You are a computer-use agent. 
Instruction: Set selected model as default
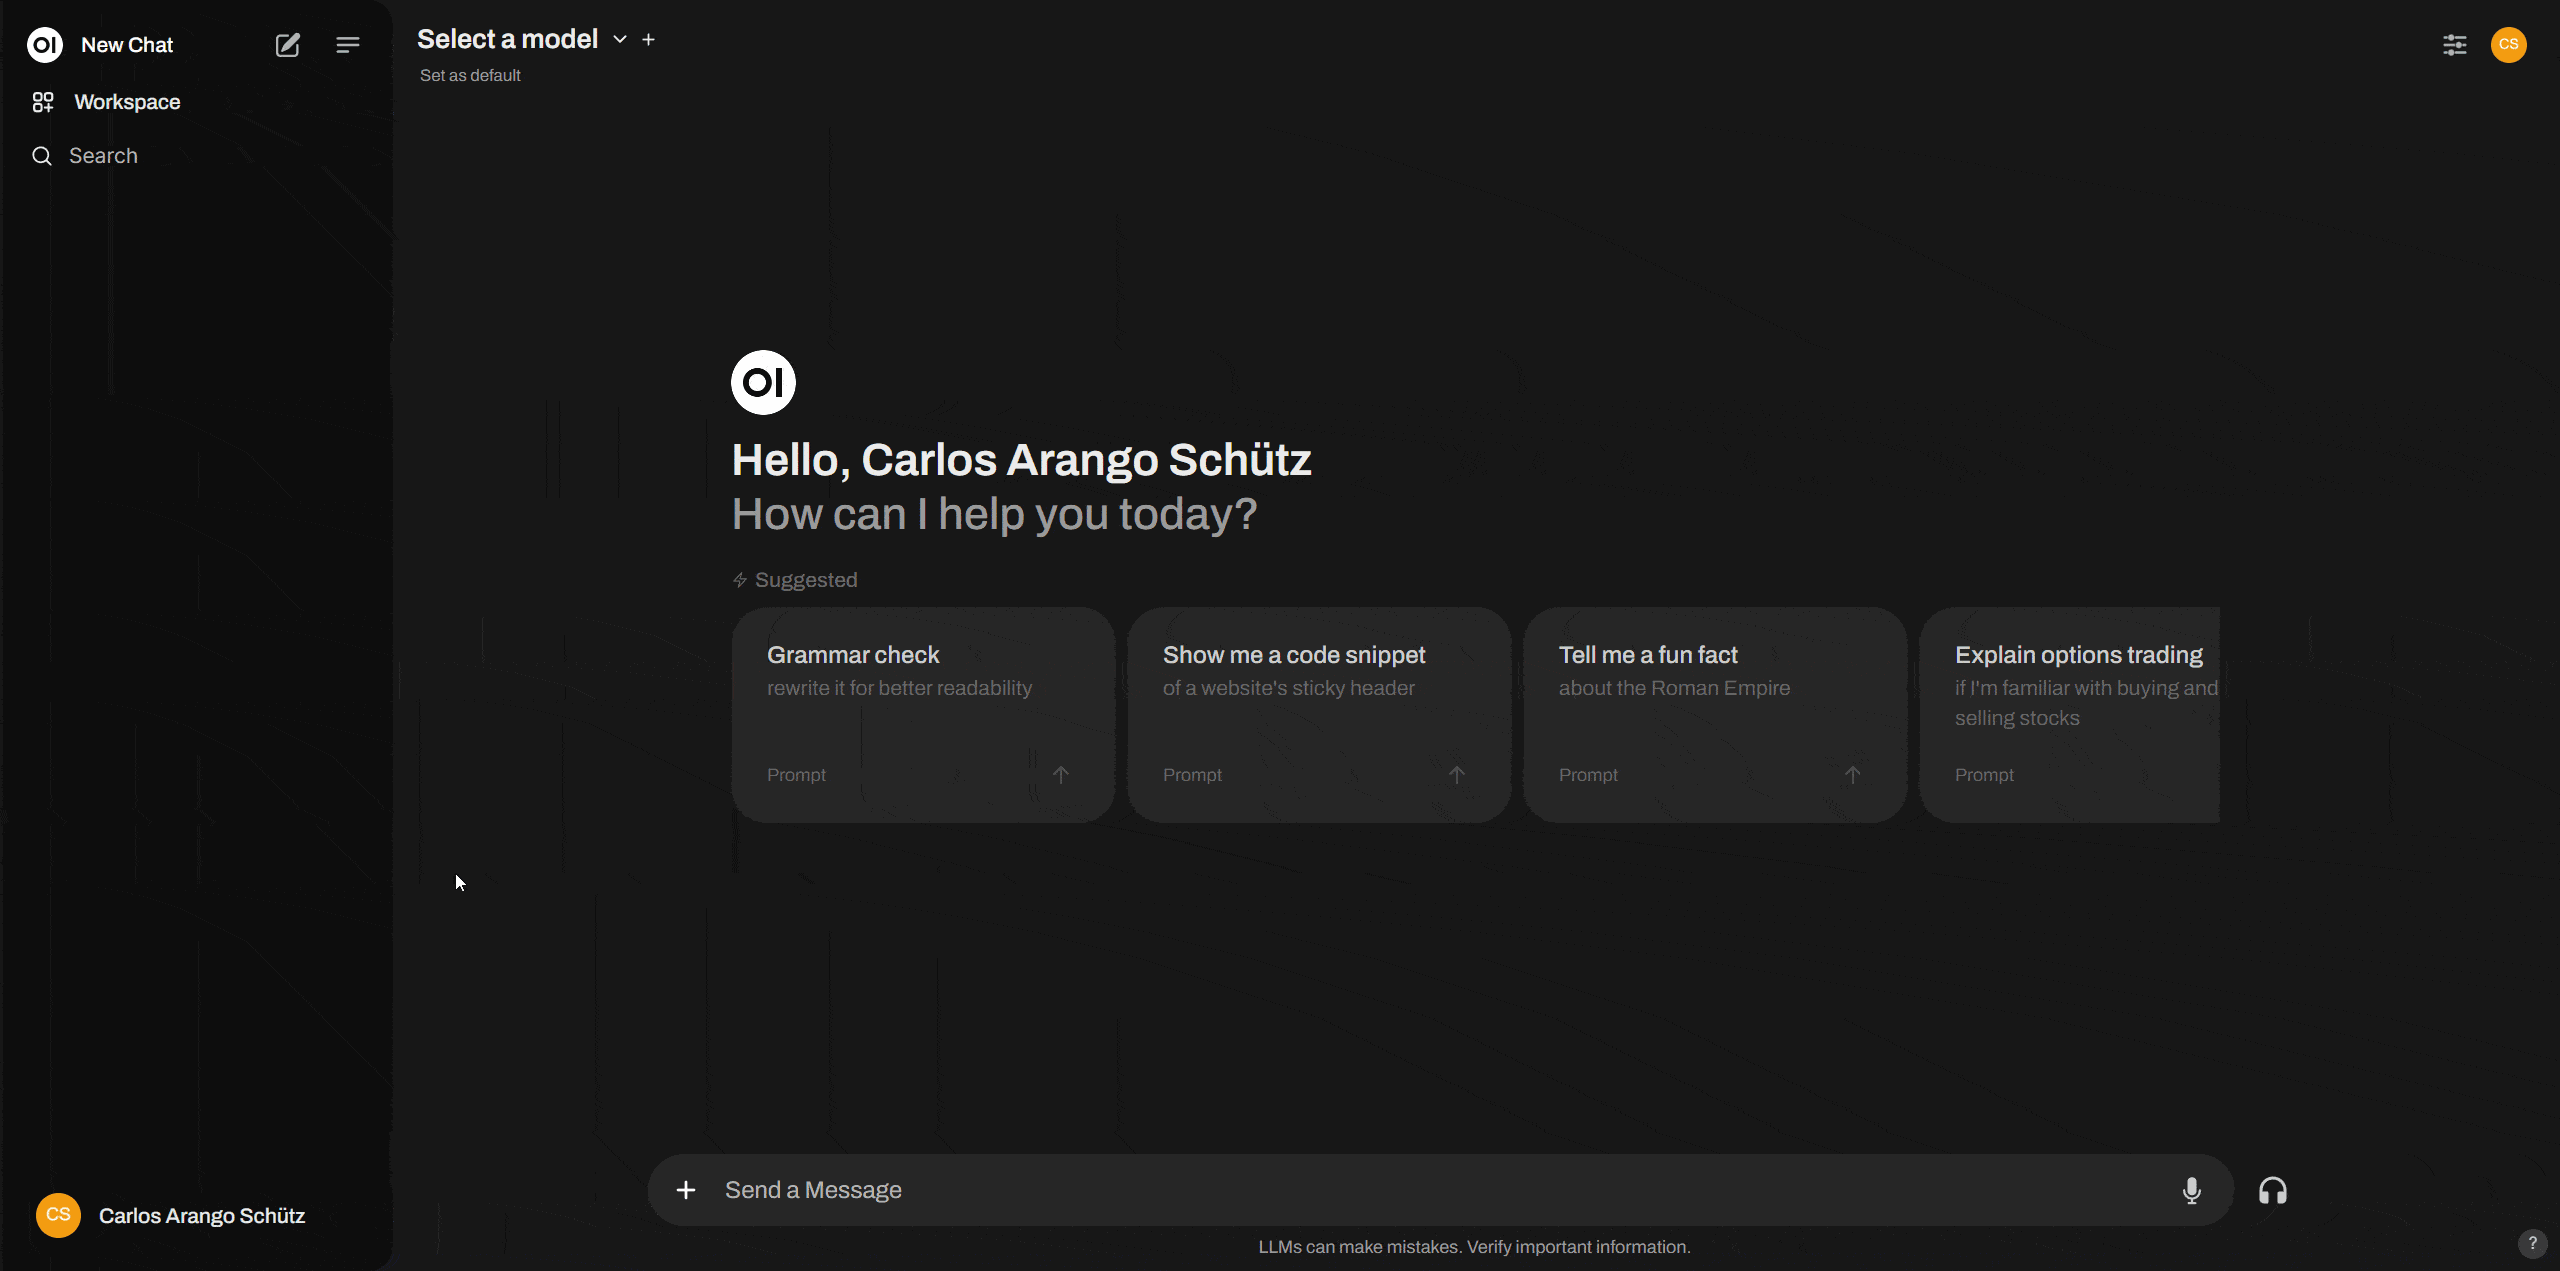click(x=469, y=75)
